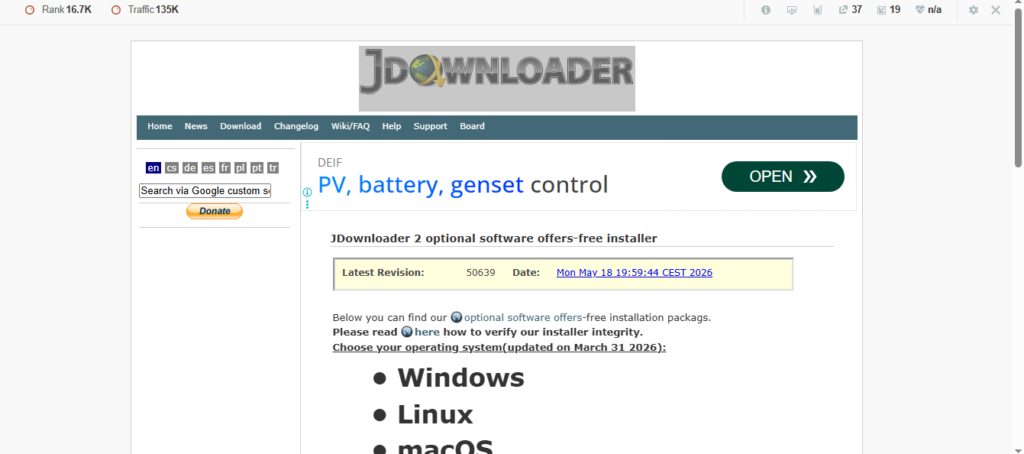
Task: Click the JDownloader 2 optional software offers-free installer heading
Action: pyautogui.click(x=494, y=238)
